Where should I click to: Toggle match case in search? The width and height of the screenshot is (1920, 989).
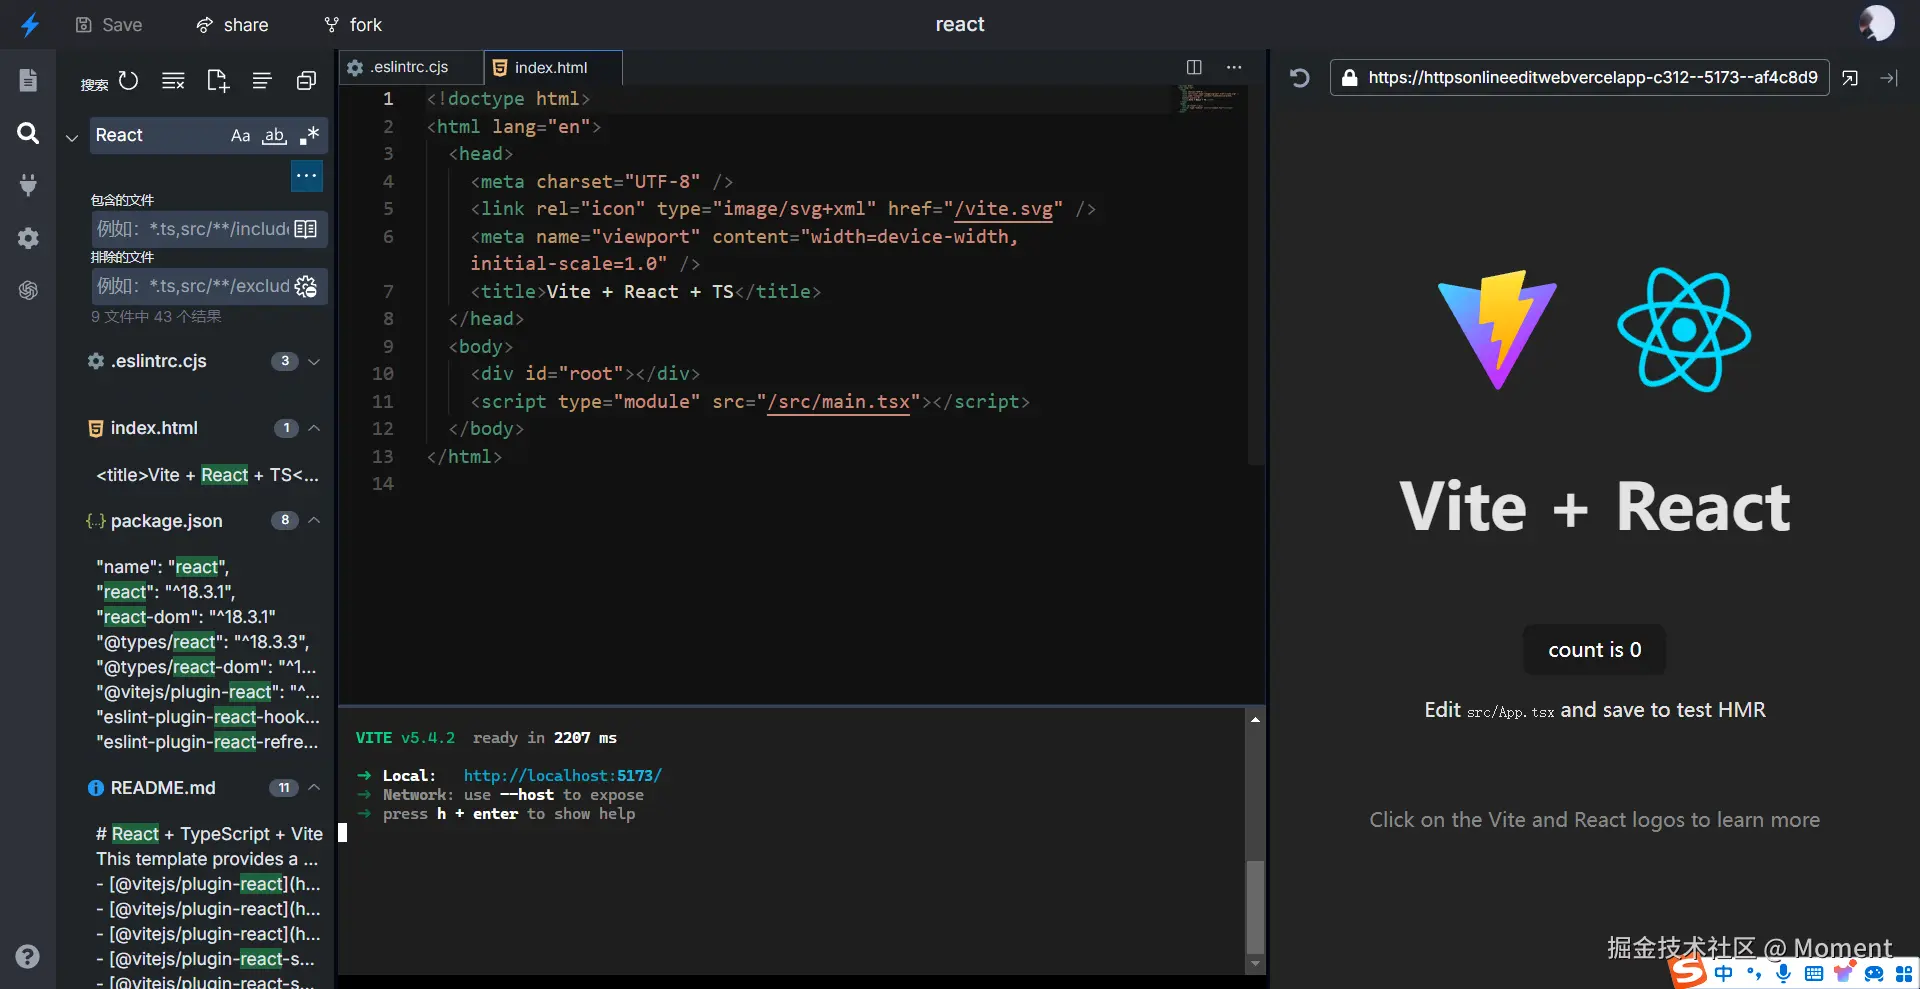[x=240, y=135]
